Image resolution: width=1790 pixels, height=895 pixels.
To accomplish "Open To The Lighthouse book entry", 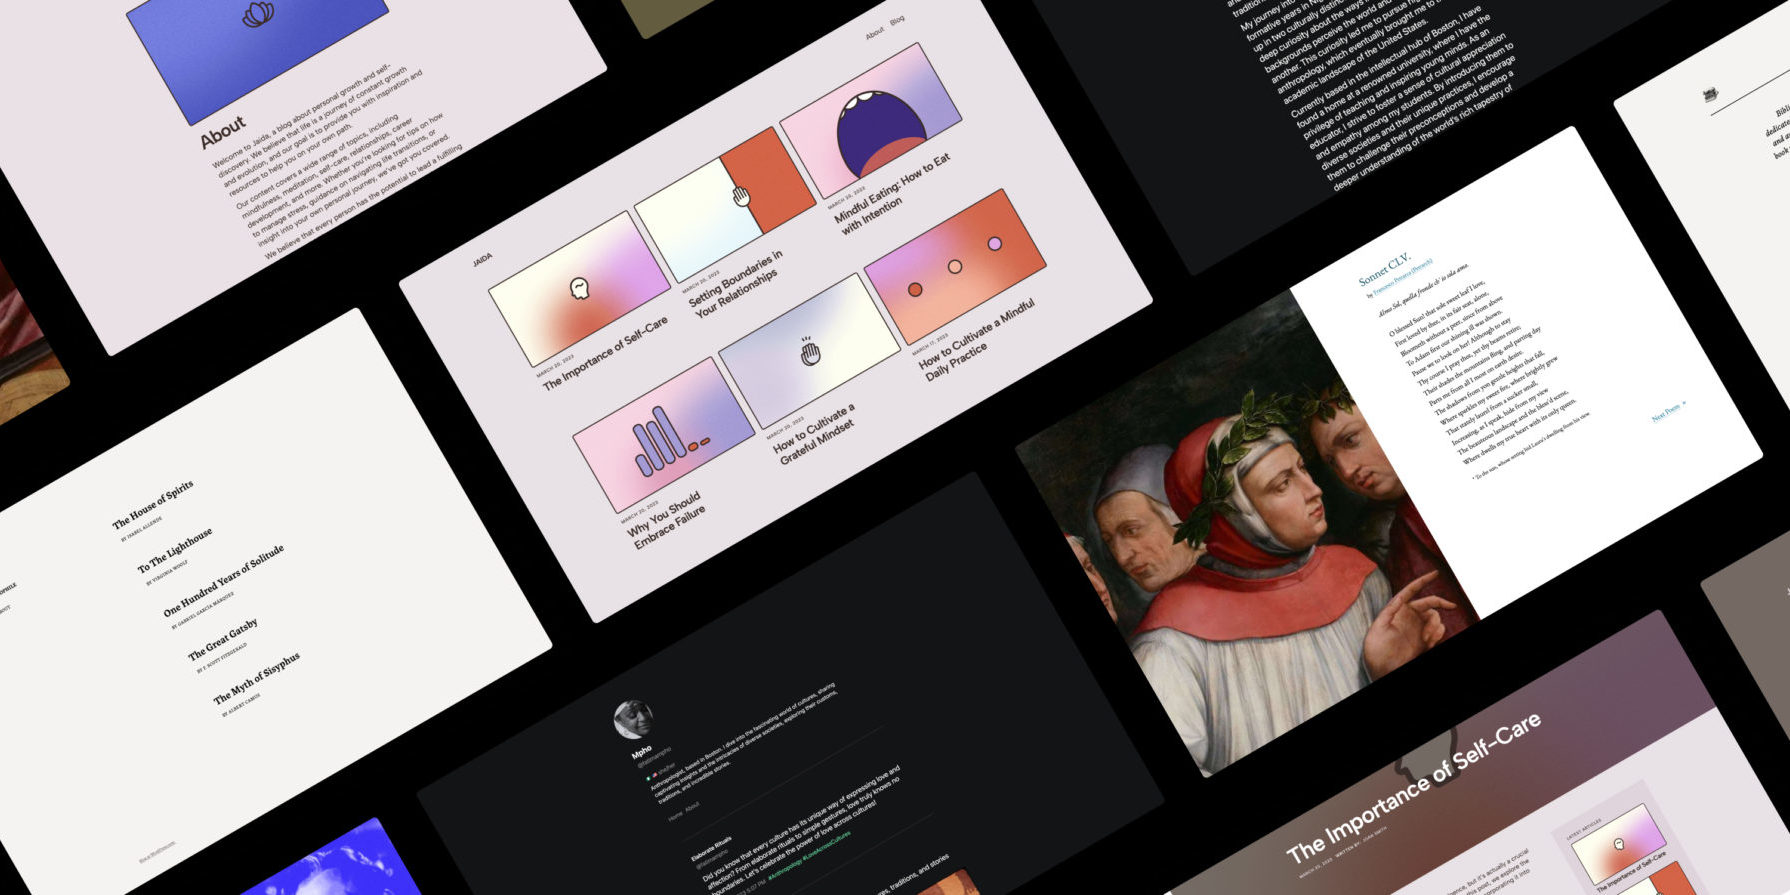I will click(175, 550).
